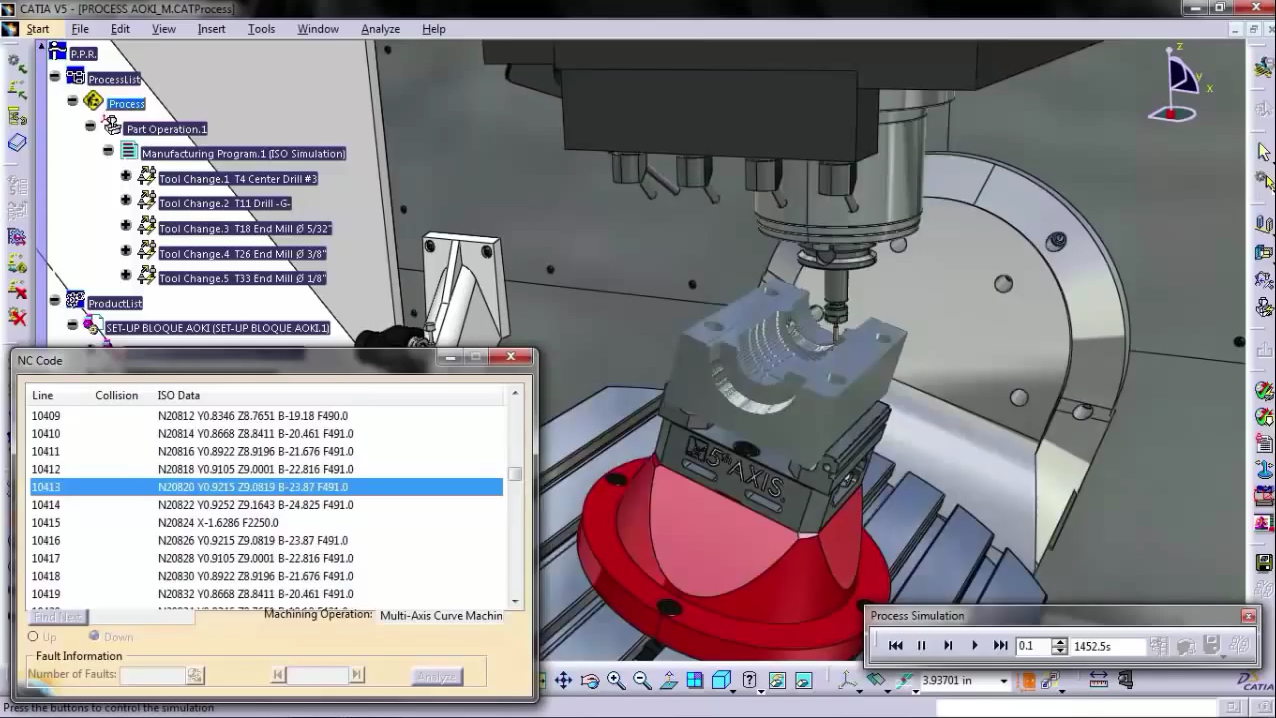Select NC code line 10415
The image size is (1276, 718).
266,523
